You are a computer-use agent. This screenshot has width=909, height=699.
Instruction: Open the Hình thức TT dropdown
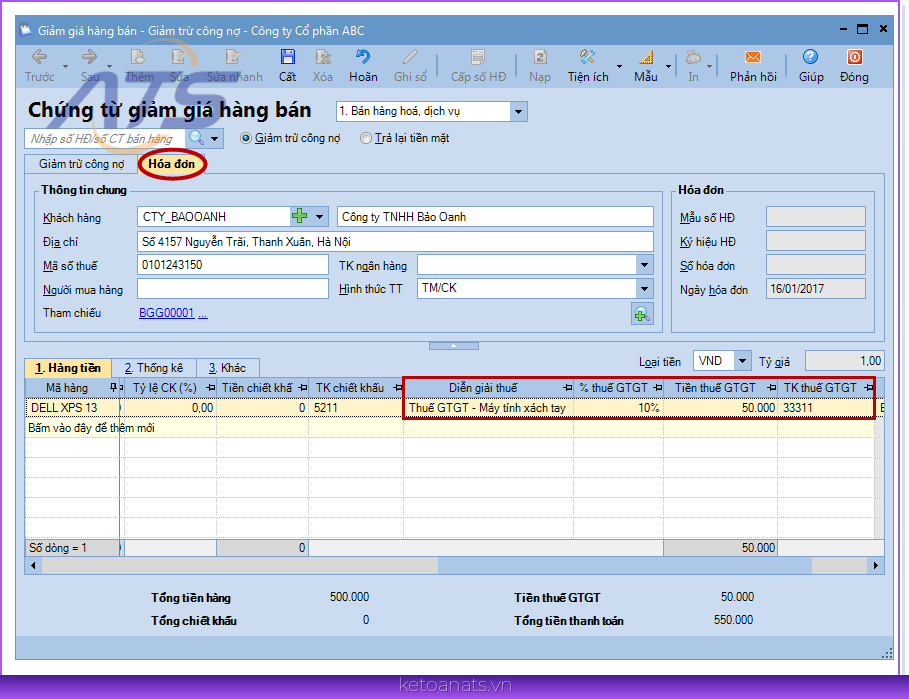click(644, 288)
